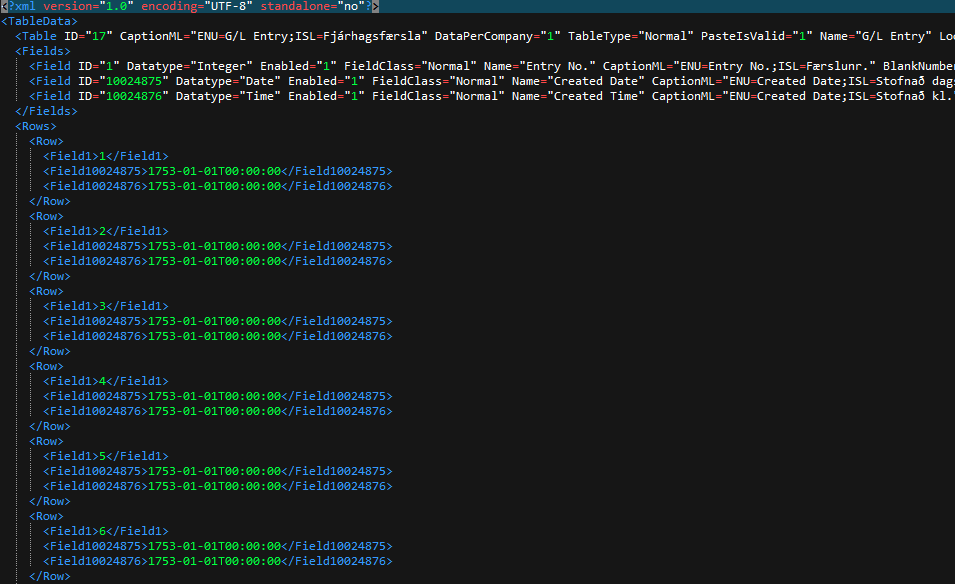Click the opening TableData tag
955x584 pixels.
pyautogui.click(x=39, y=21)
